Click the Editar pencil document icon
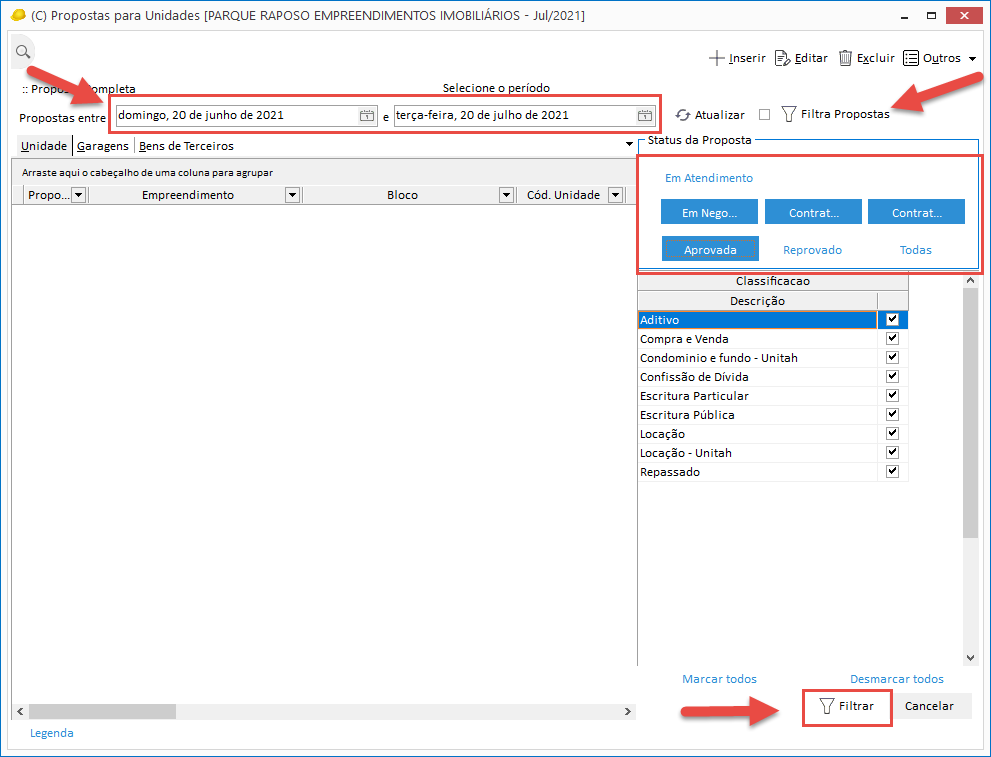Viewport: 991px width, 757px height. click(x=782, y=58)
